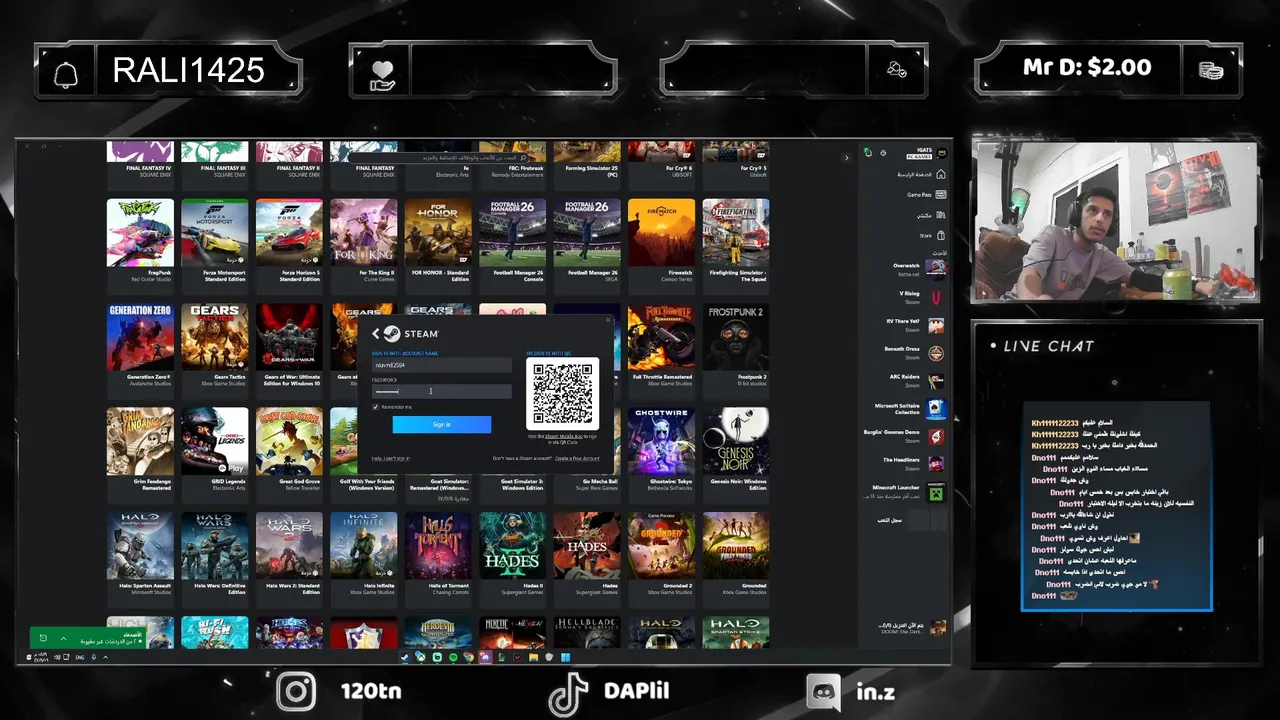
Task: Click the Steam QR code image
Action: point(563,393)
